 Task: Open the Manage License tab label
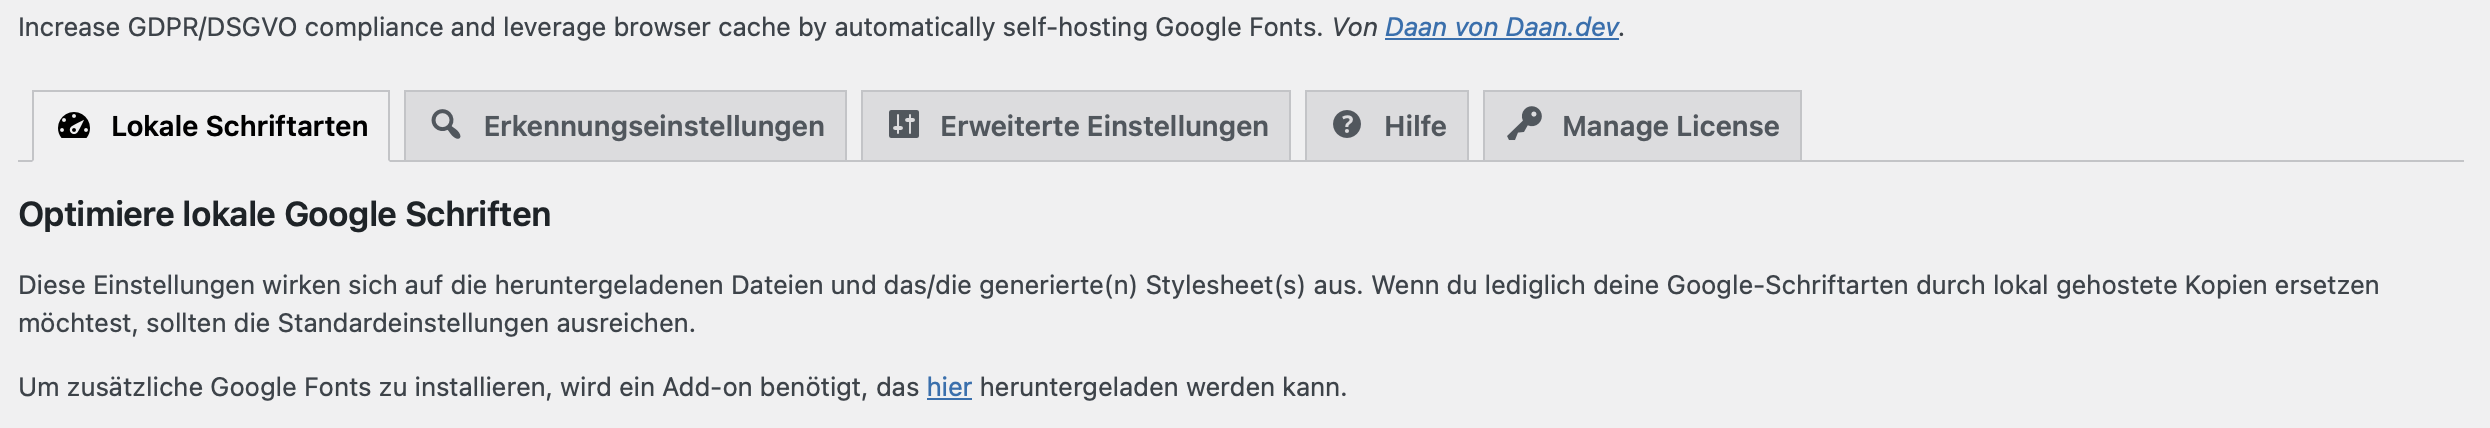click(1671, 126)
